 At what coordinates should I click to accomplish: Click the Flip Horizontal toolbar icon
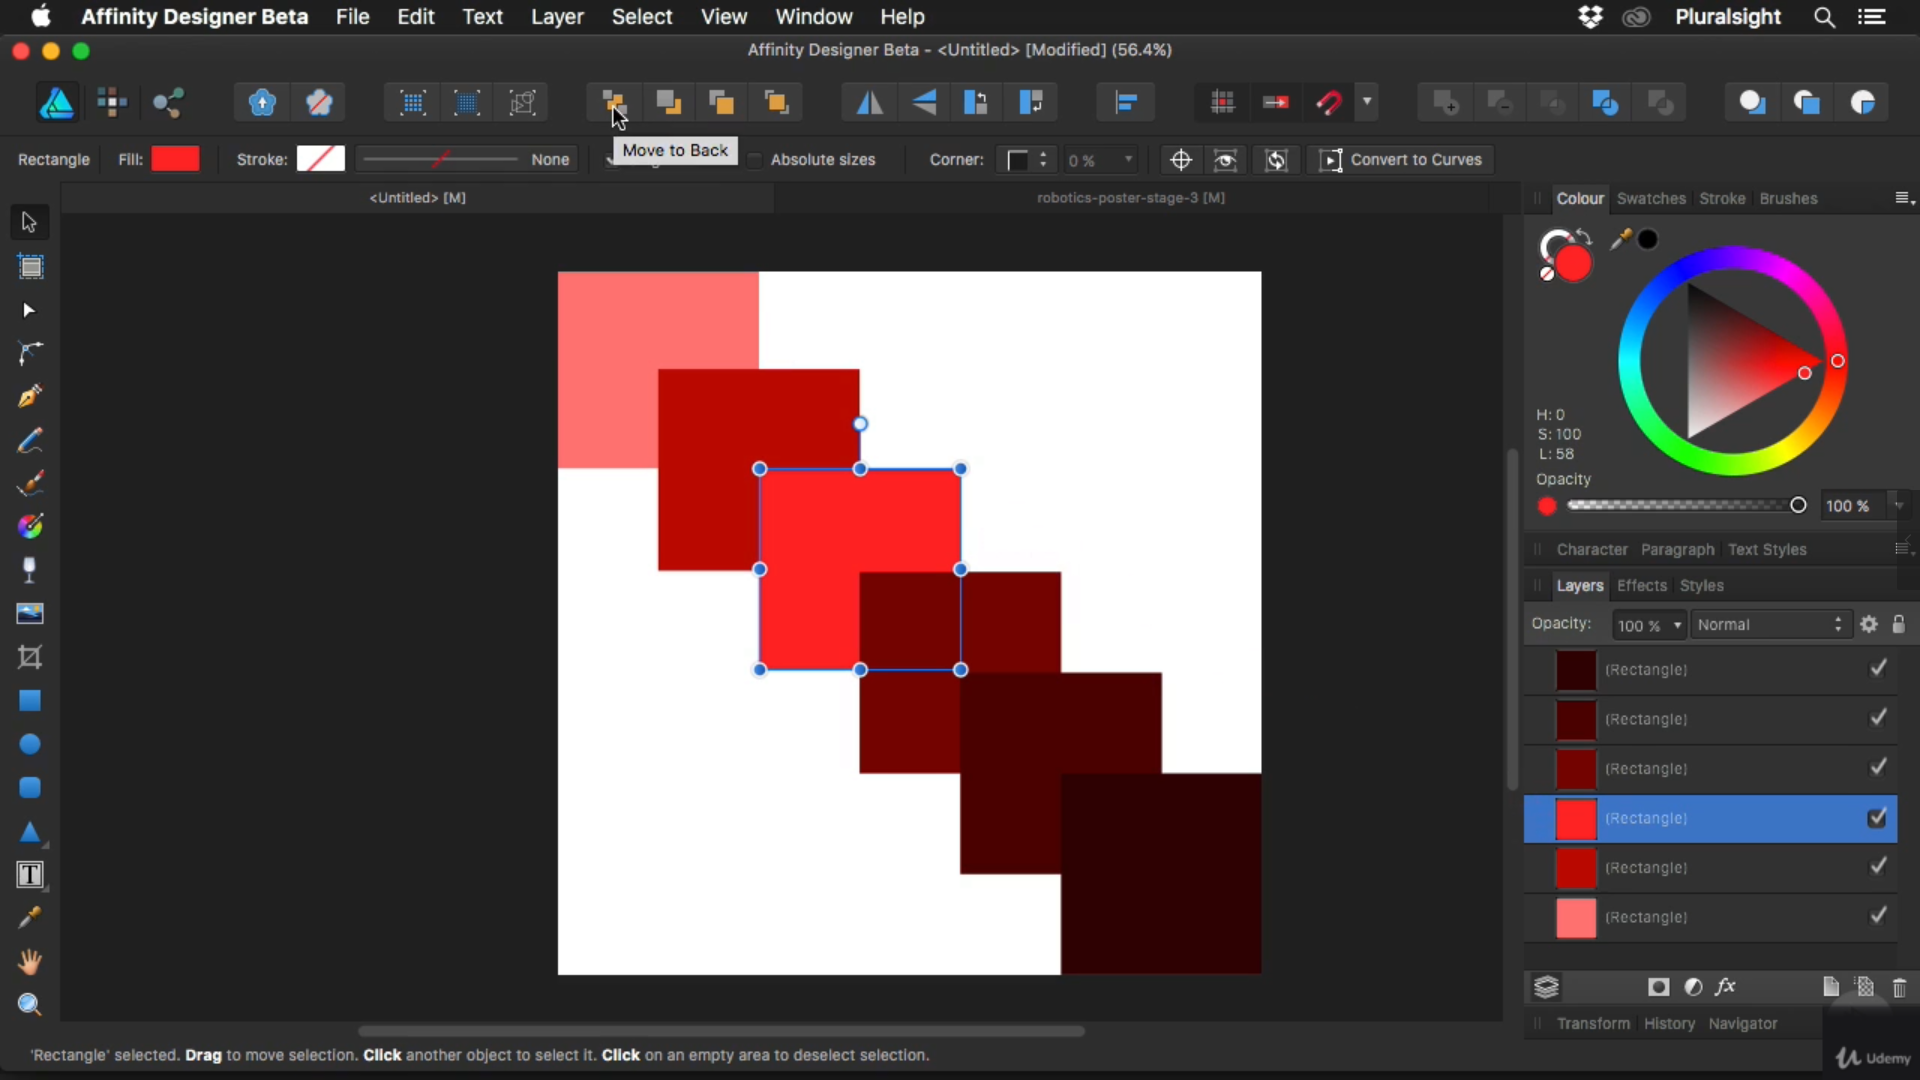click(869, 102)
